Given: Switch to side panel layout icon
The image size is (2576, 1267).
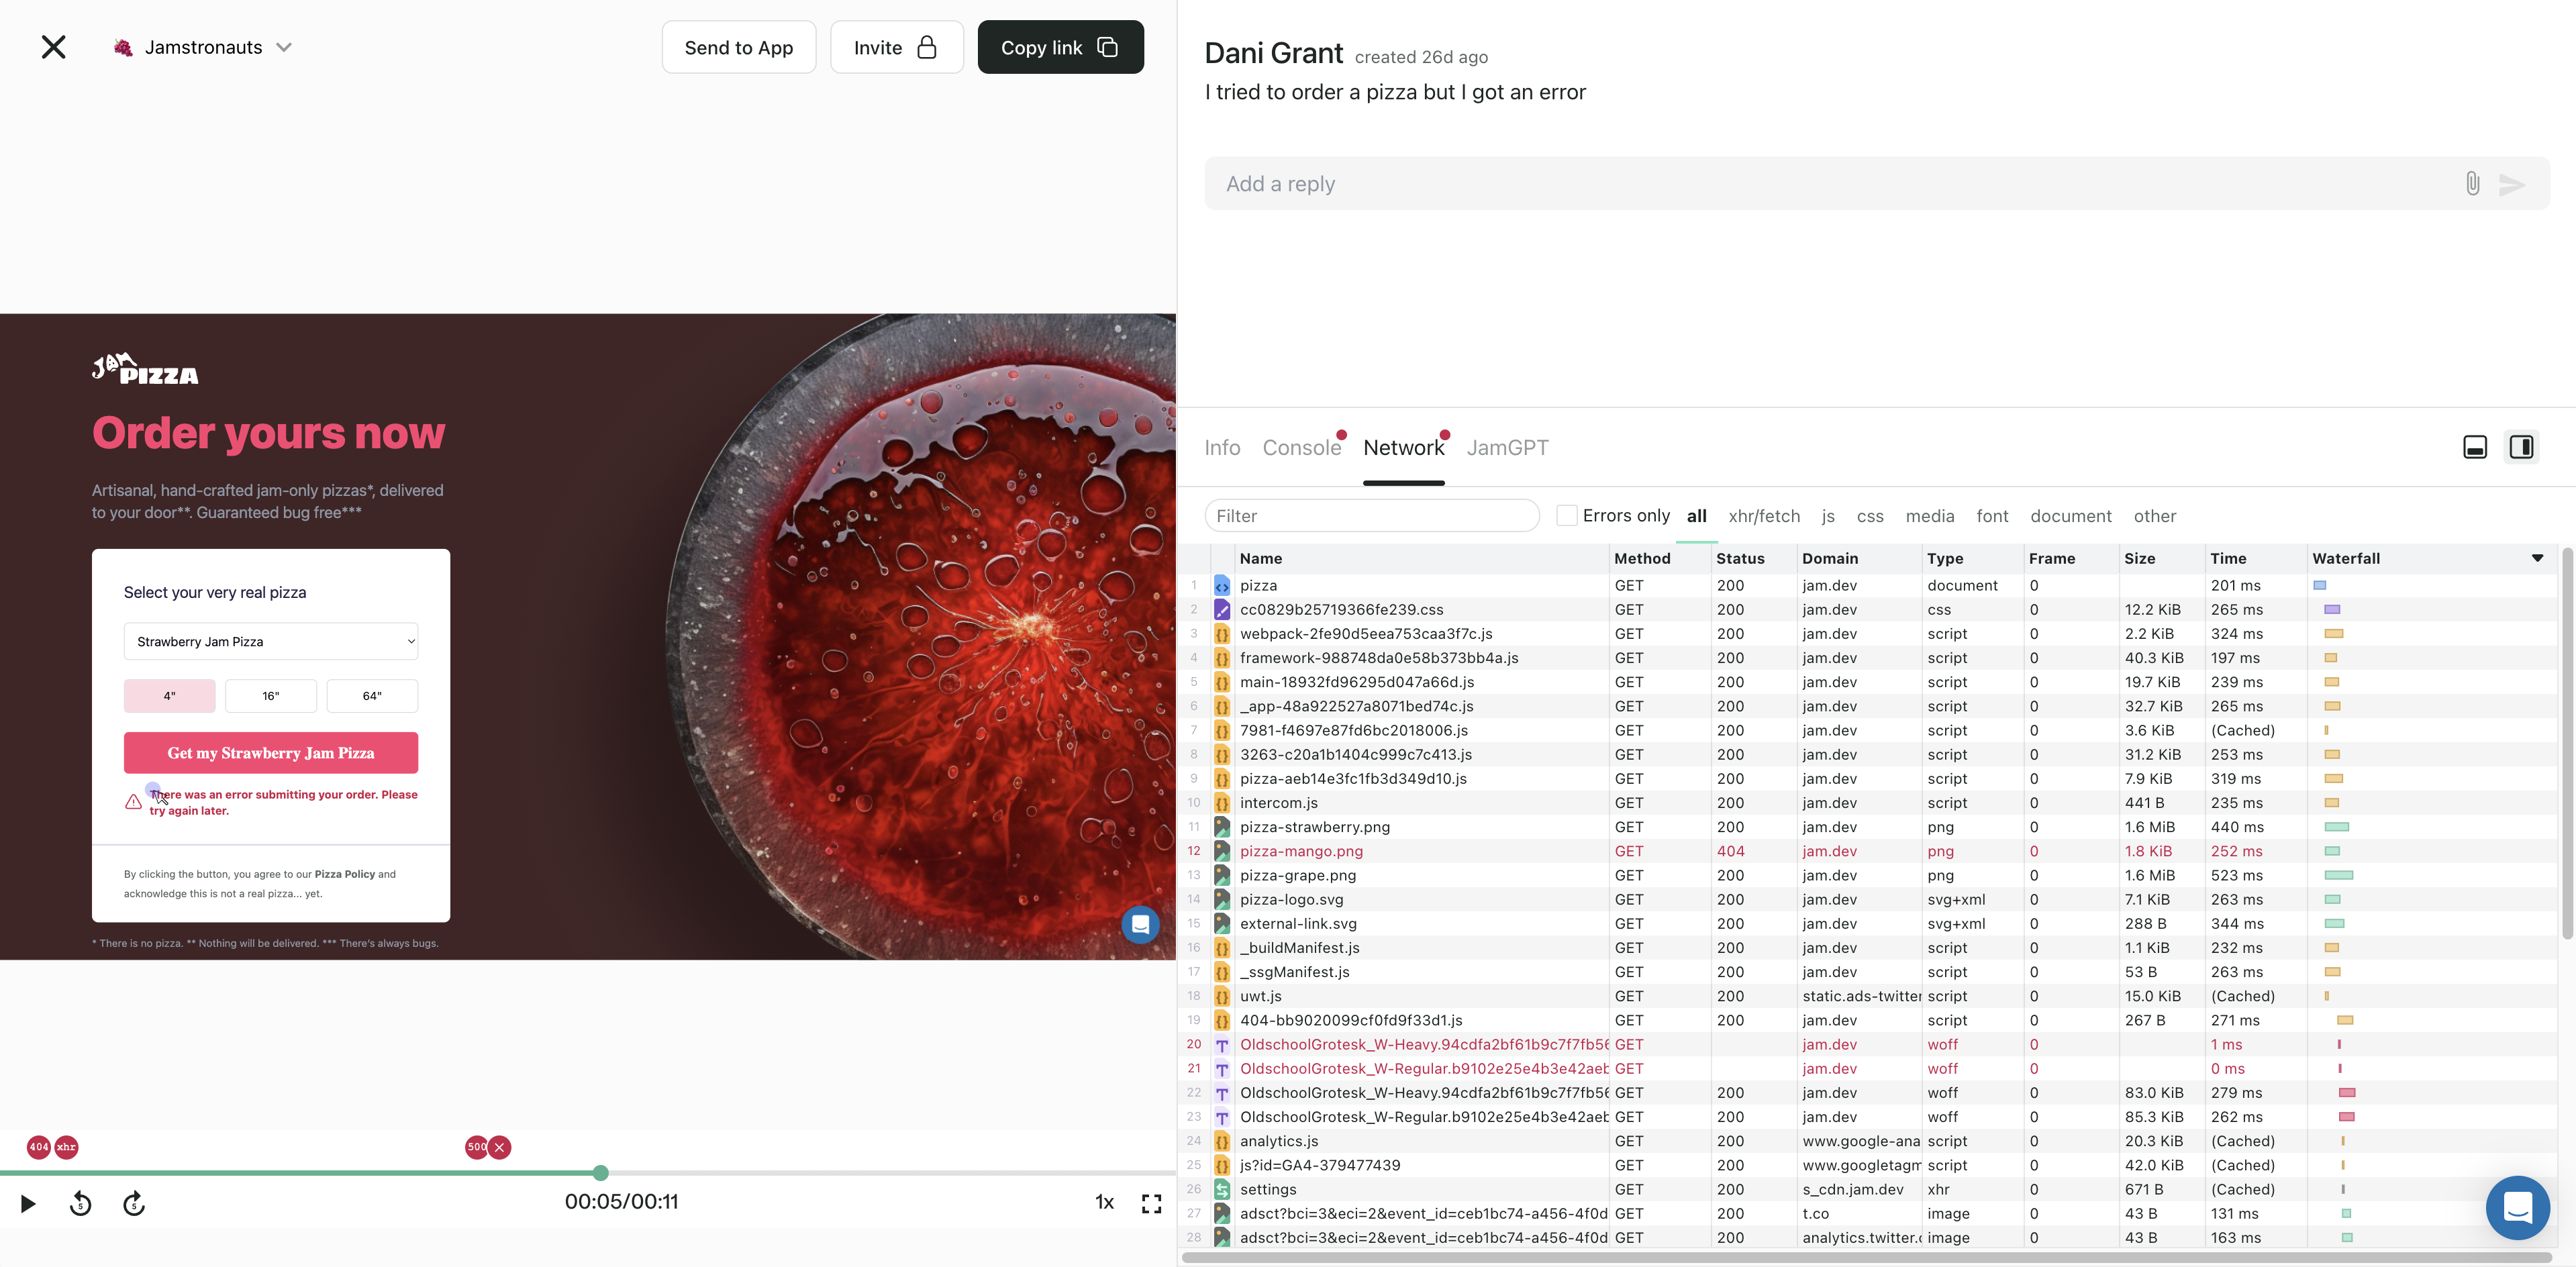Looking at the screenshot, I should pyautogui.click(x=2521, y=447).
